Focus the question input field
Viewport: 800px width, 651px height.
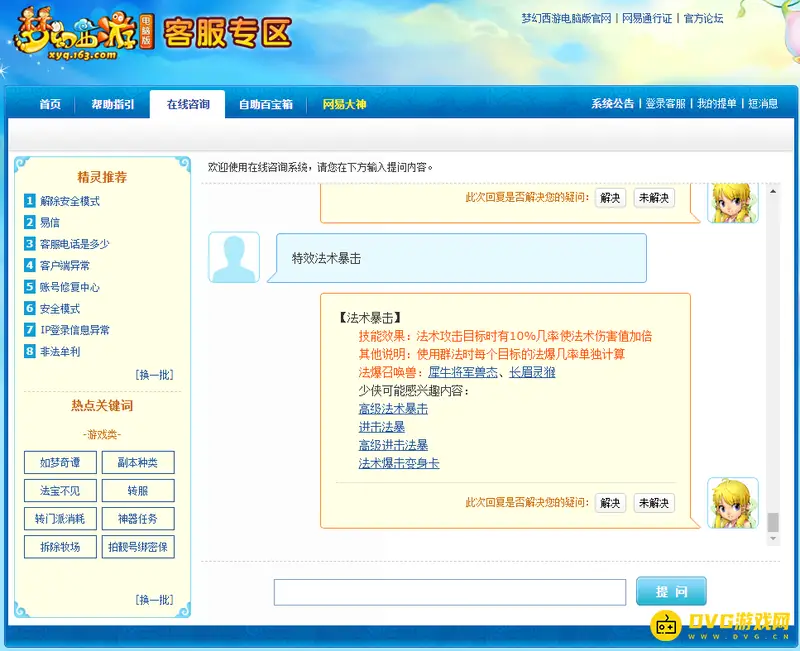click(x=450, y=592)
